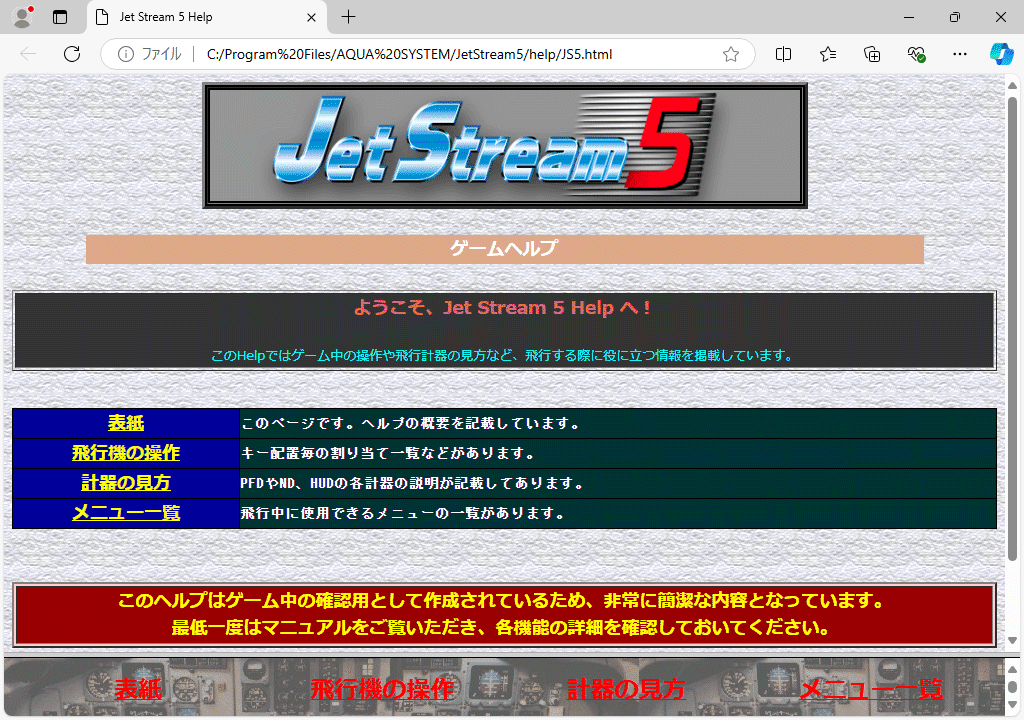Click the Jet Stream 5 logo banner
This screenshot has width=1024, height=720.
[x=505, y=146]
